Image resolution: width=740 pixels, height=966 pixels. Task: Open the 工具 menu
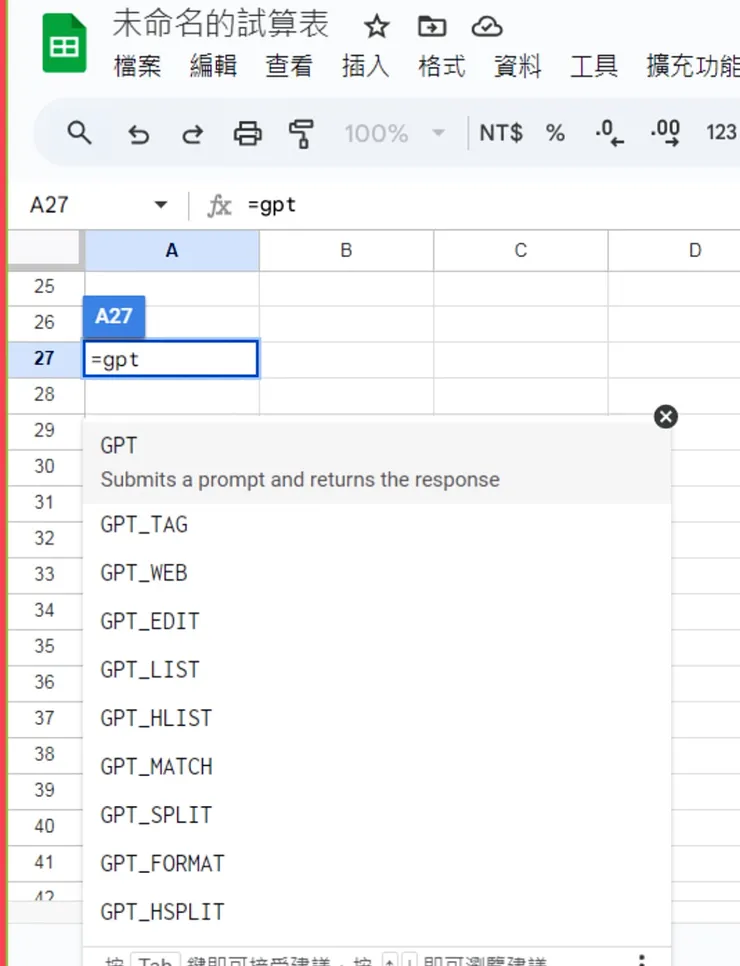pos(594,66)
